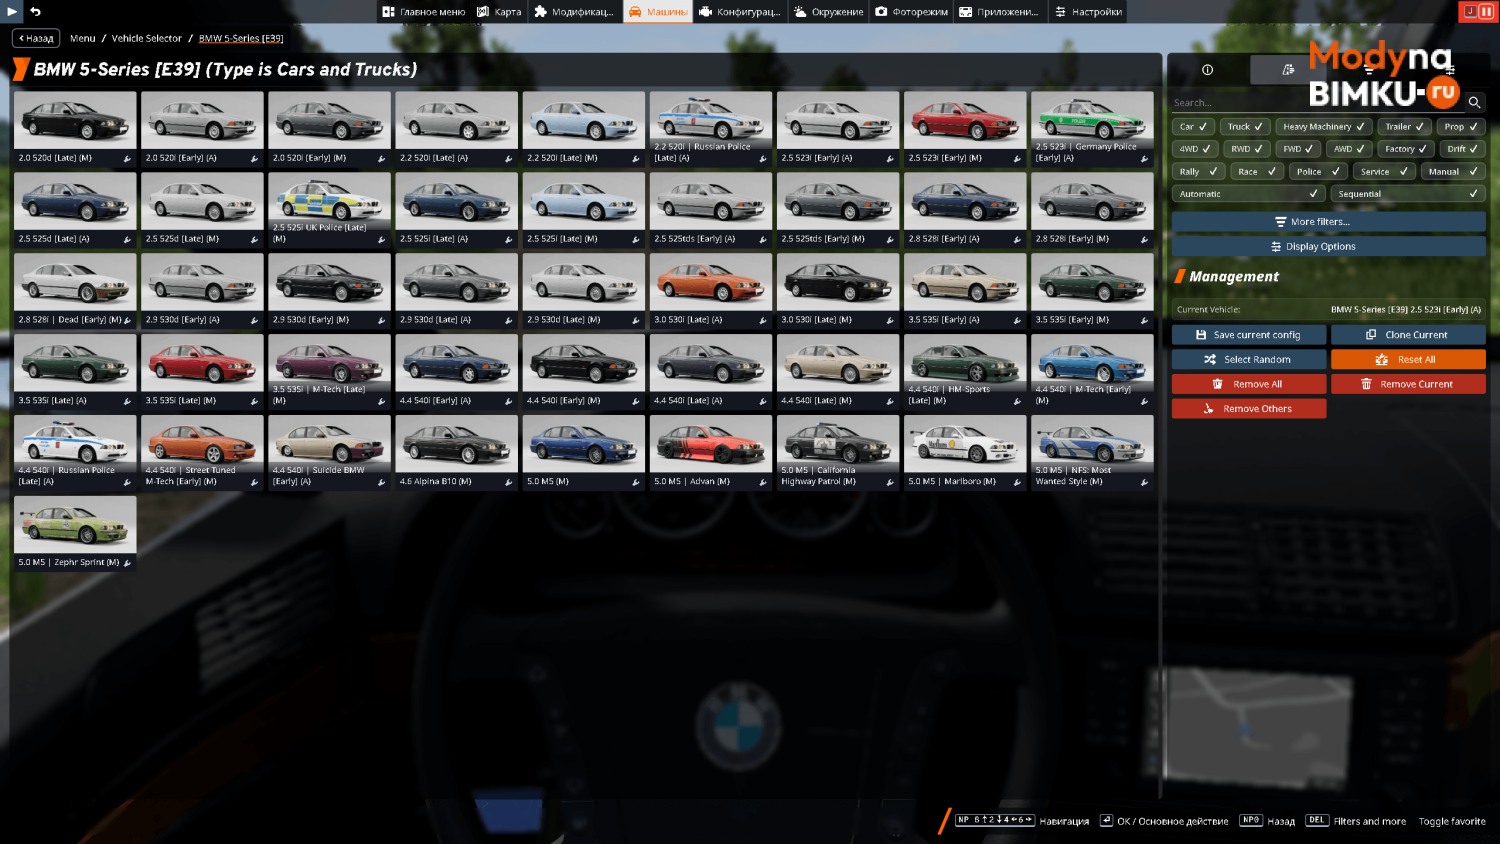1500x844 pixels.
Task: Click wrench icon on 4.6 Alpina B10 tile
Action: (509, 483)
